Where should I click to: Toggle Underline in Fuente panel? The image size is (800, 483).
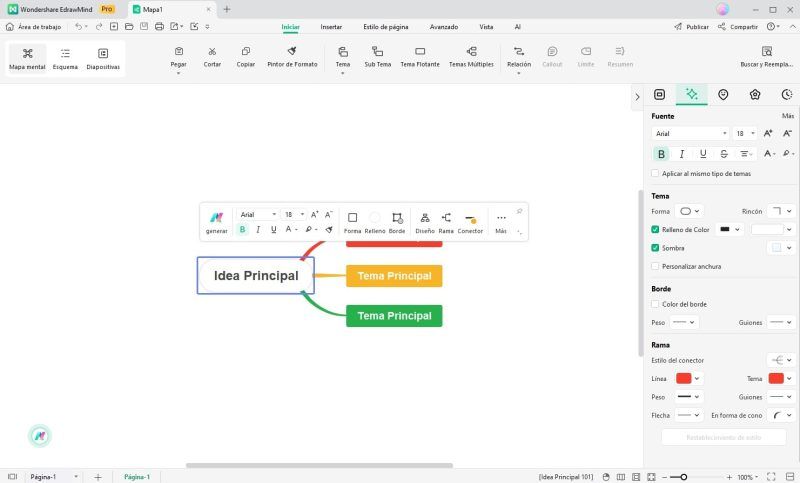point(703,154)
